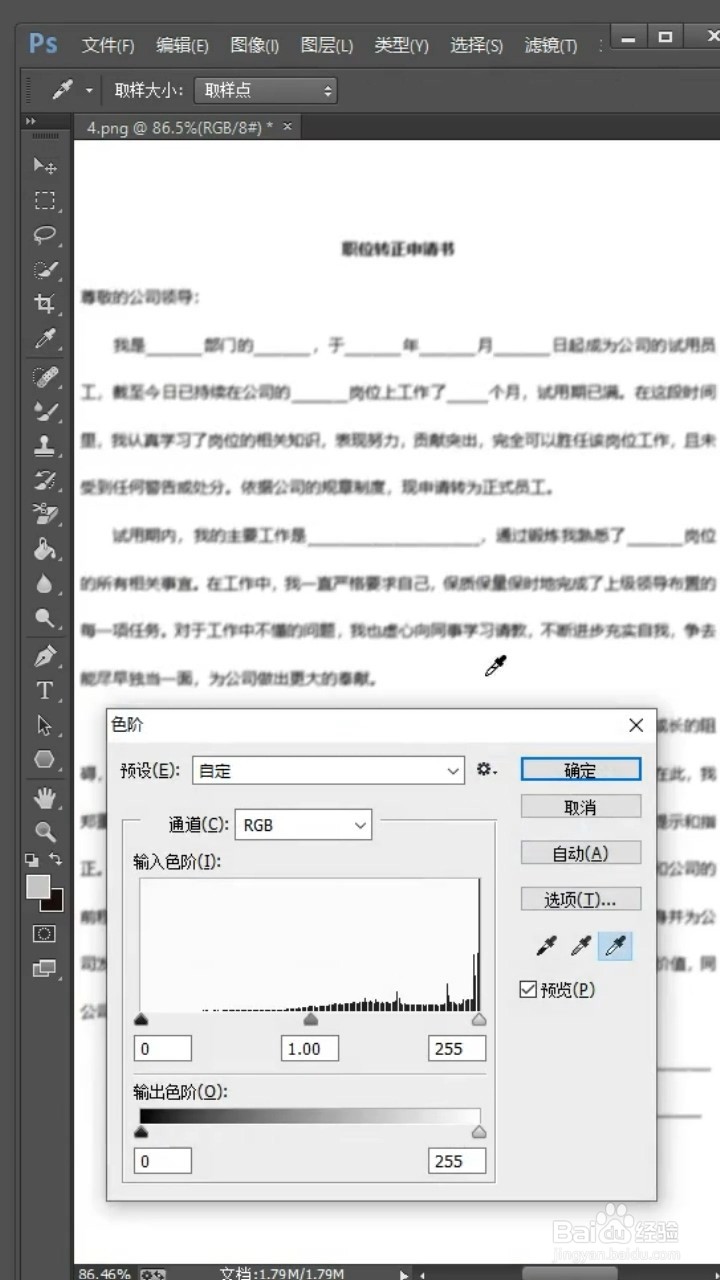This screenshot has width=720, height=1280.
Task: Click the foreground color swatch
Action: pyautogui.click(x=37, y=886)
